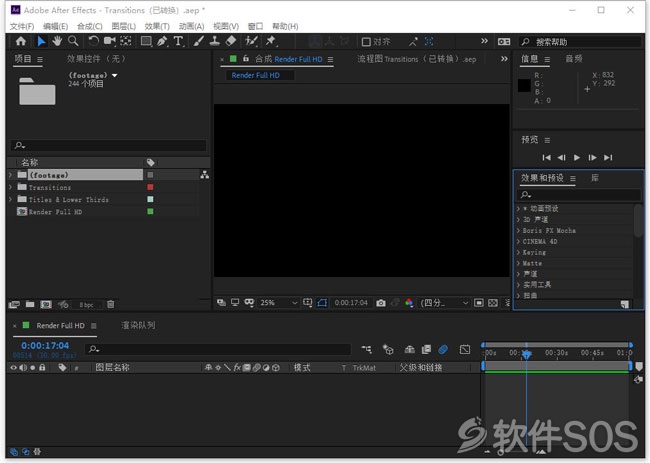650x463 pixels.
Task: Click the show channel RGB icon
Action: [x=409, y=303]
